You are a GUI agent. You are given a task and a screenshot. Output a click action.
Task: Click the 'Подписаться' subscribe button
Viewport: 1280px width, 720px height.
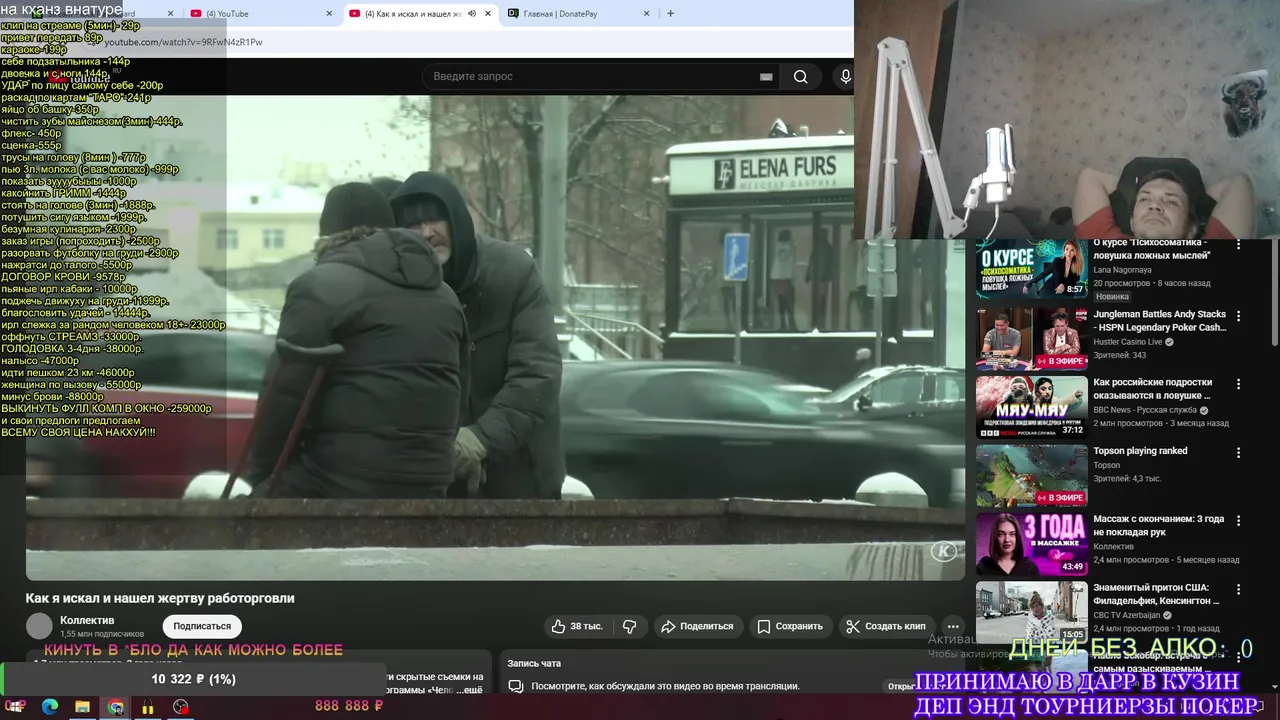pos(202,626)
